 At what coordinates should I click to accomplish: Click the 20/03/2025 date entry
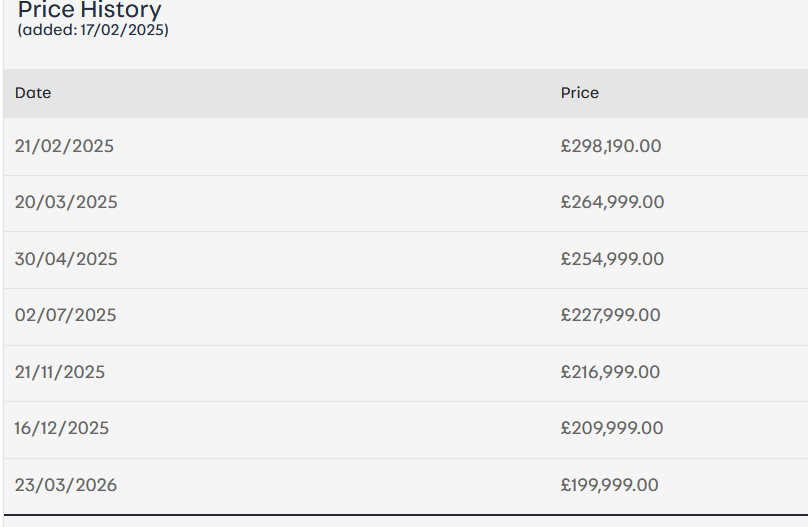[66, 202]
